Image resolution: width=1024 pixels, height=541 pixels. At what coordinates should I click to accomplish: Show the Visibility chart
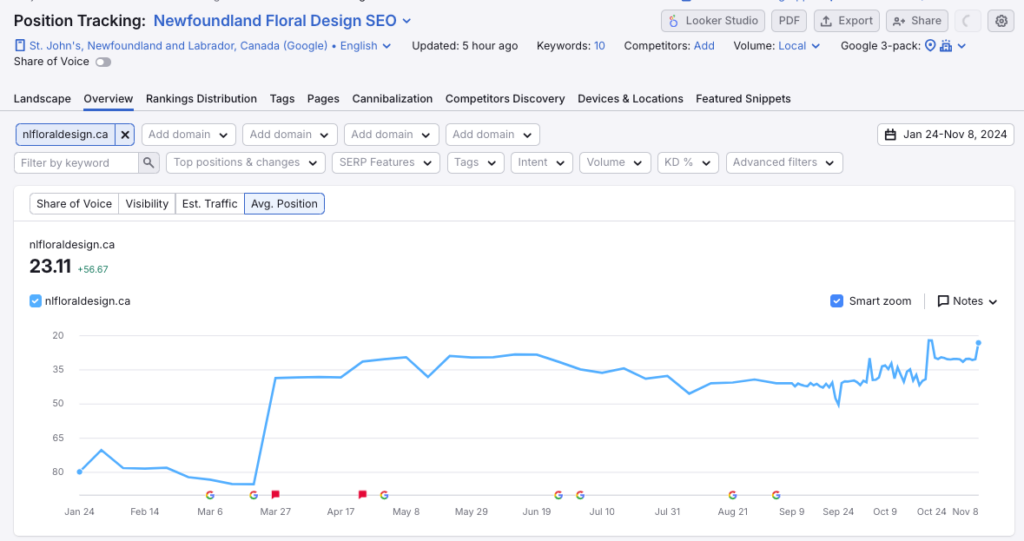(147, 204)
